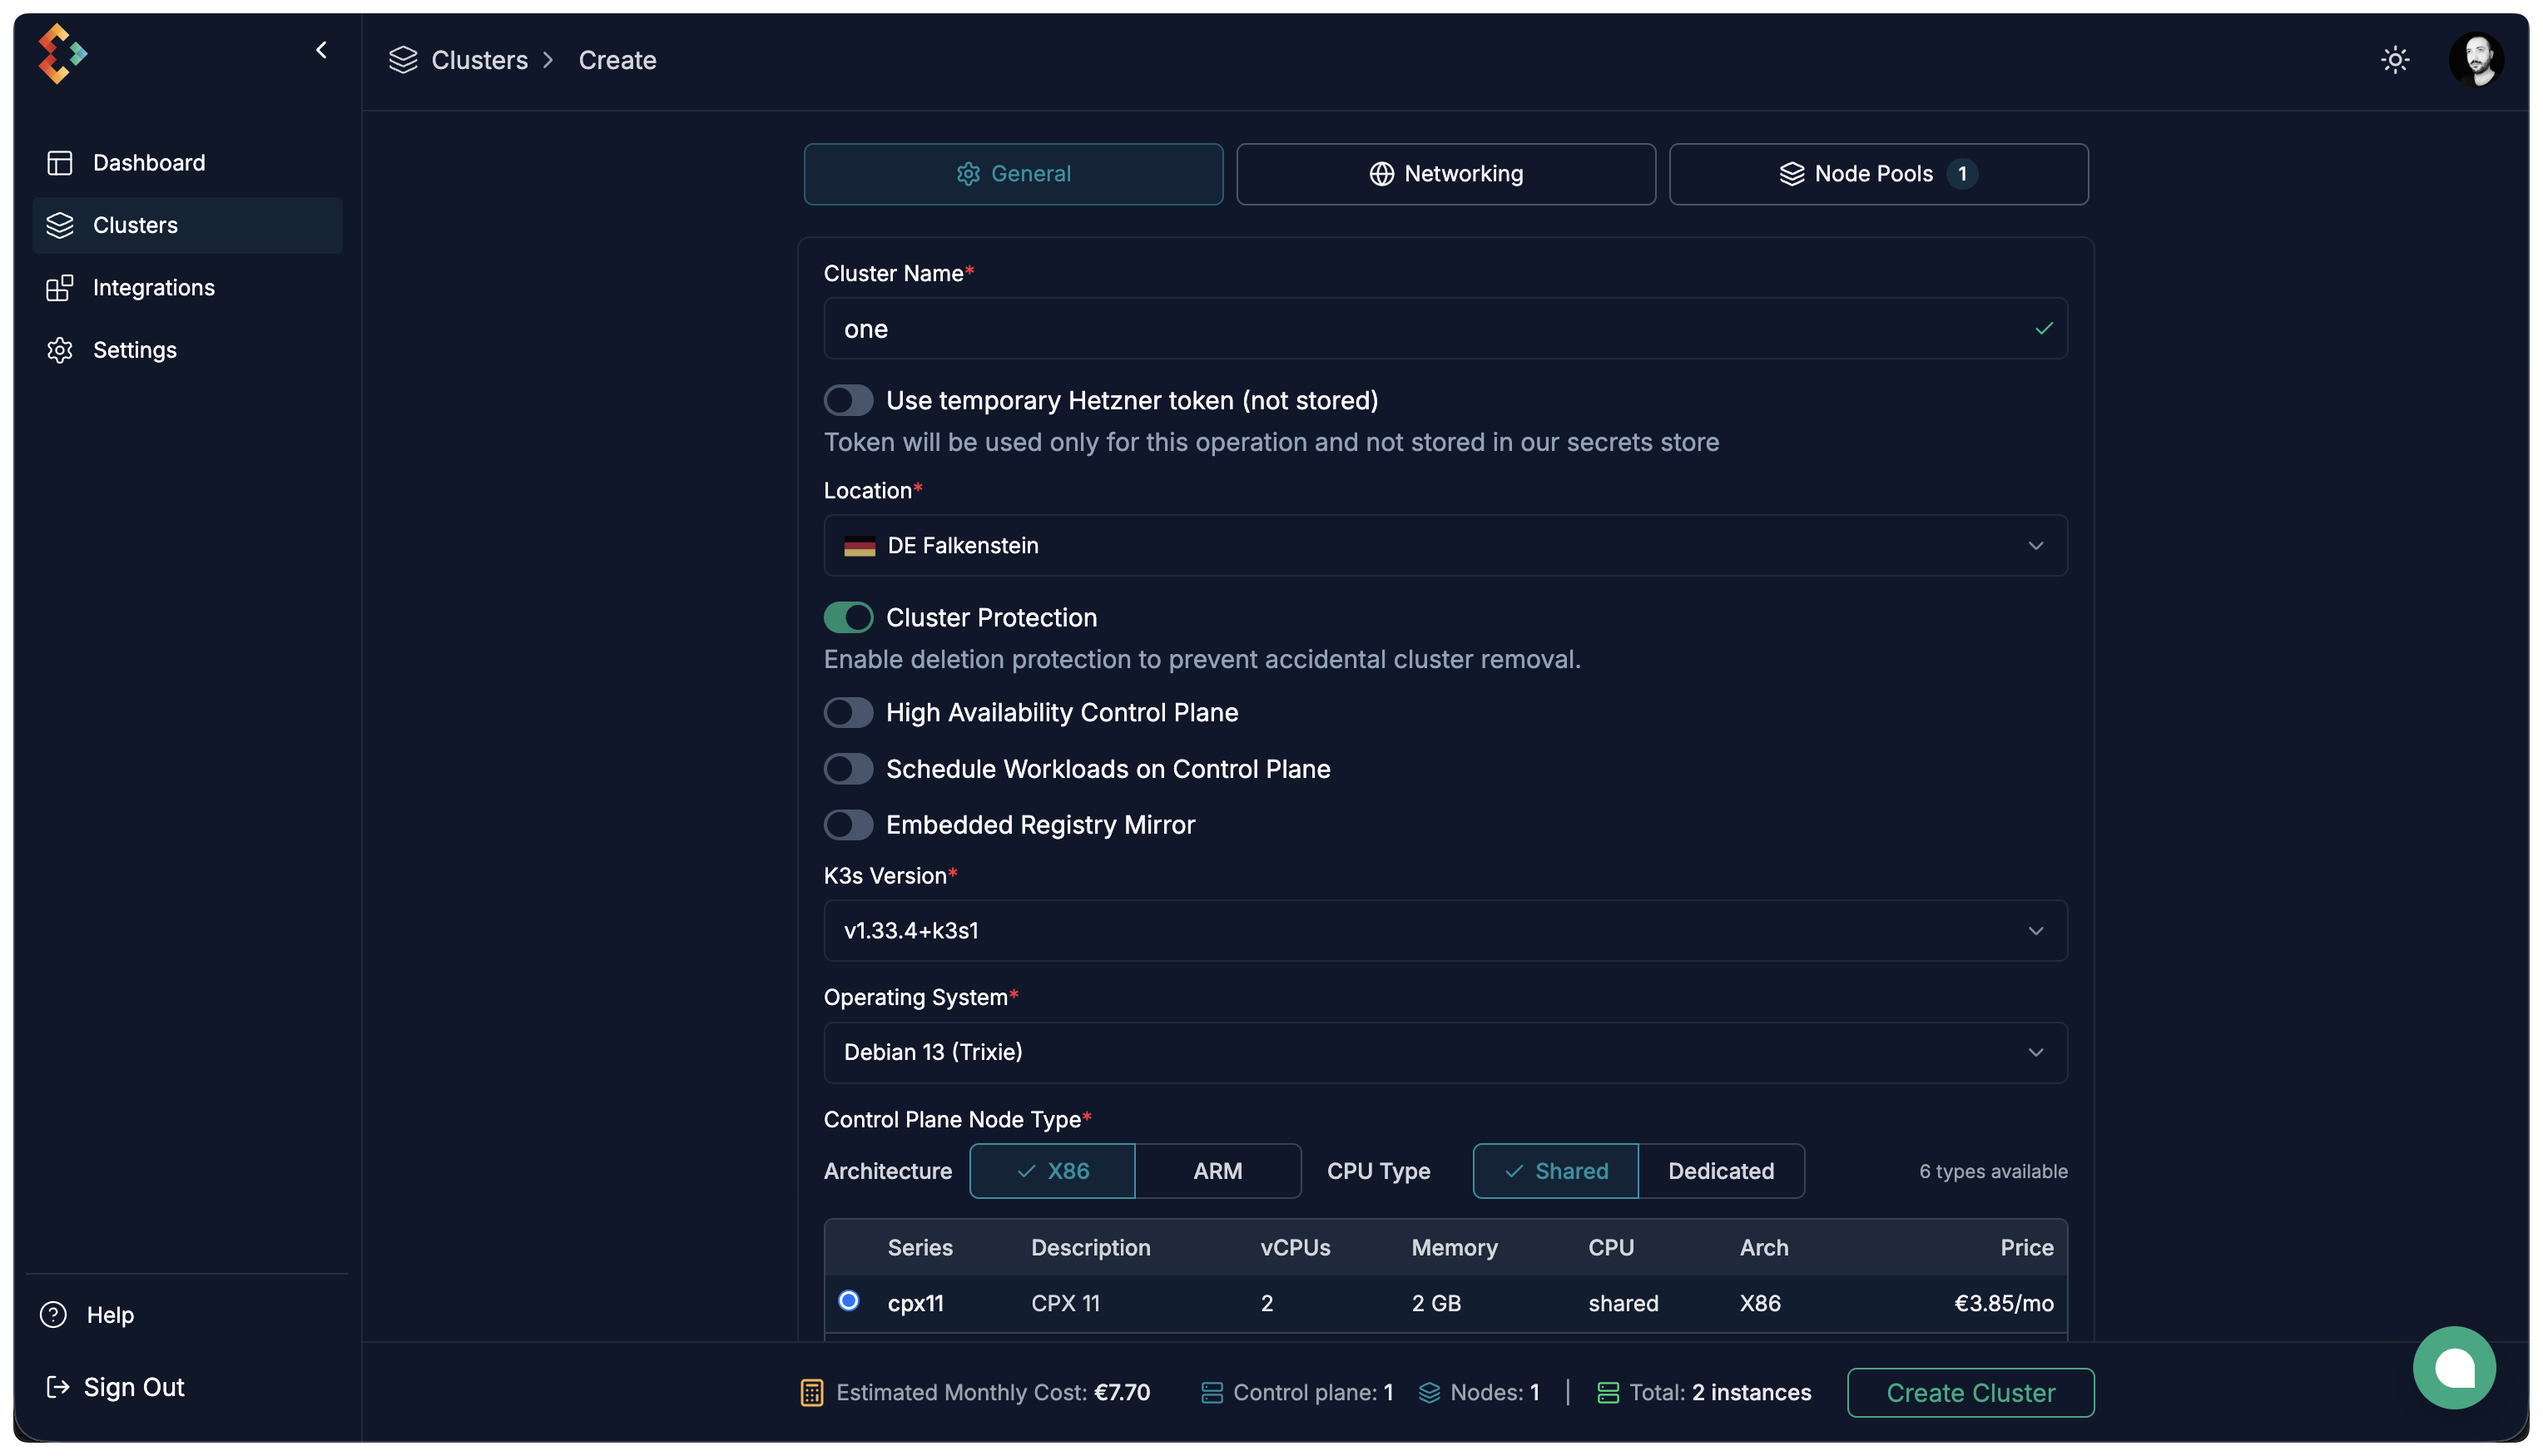Viewport: 2543px width, 1456px height.
Task: Select the cpx11 radio button
Action: click(848, 1300)
